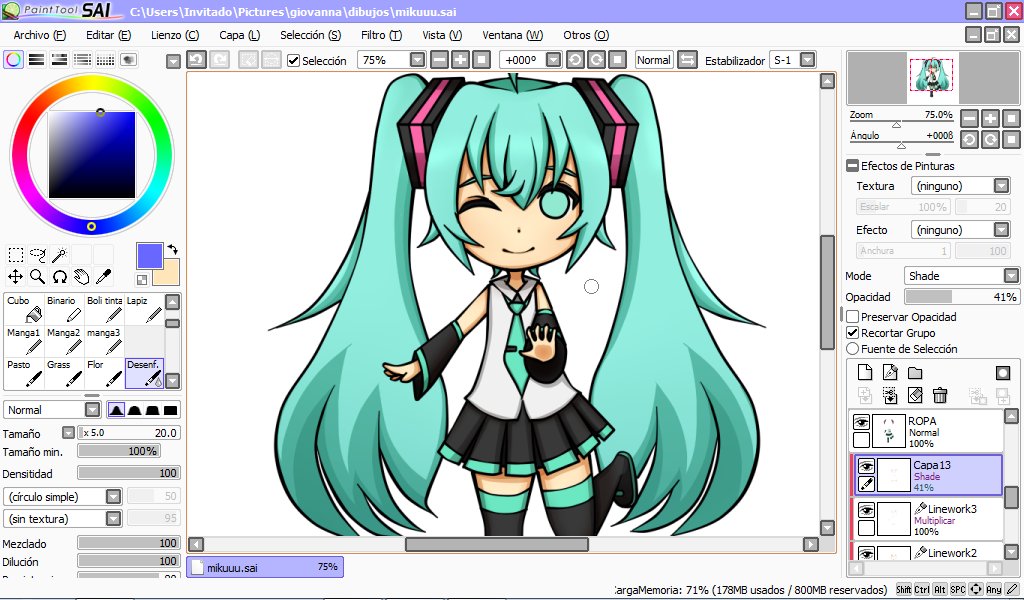
Task: Open the 75% zoom dropdown
Action: point(417,60)
